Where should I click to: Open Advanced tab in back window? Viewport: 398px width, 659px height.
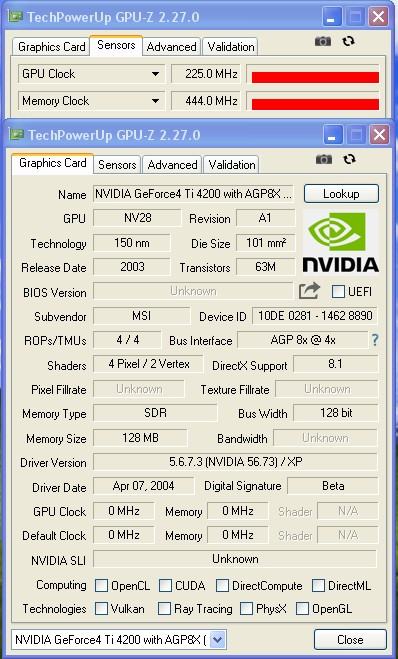coord(171,47)
